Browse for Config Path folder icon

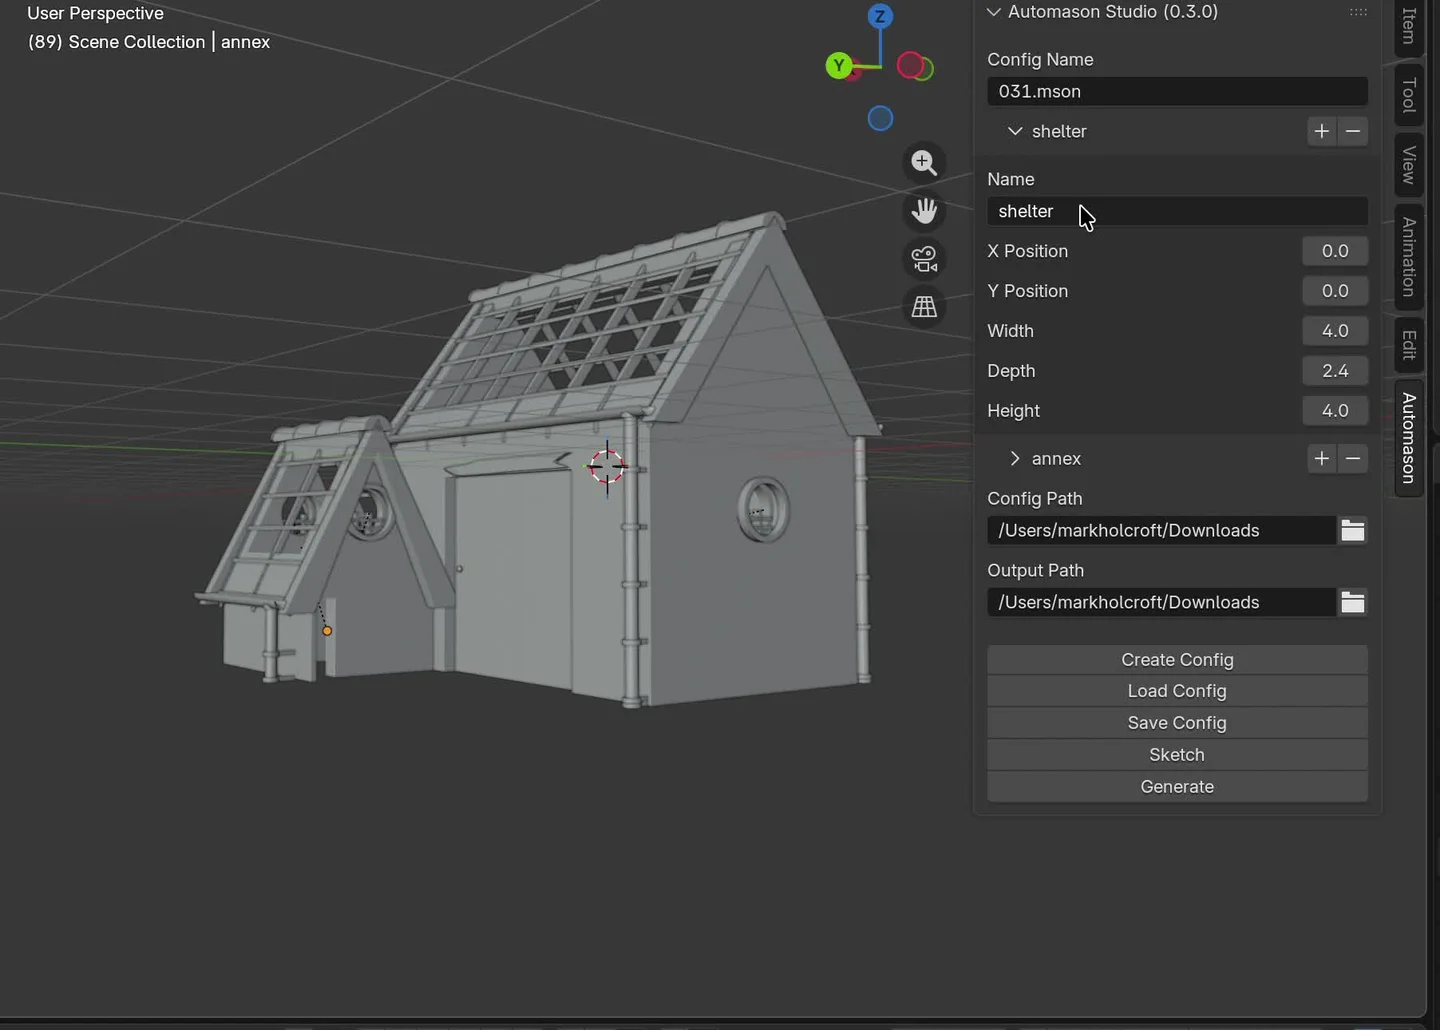(x=1353, y=531)
